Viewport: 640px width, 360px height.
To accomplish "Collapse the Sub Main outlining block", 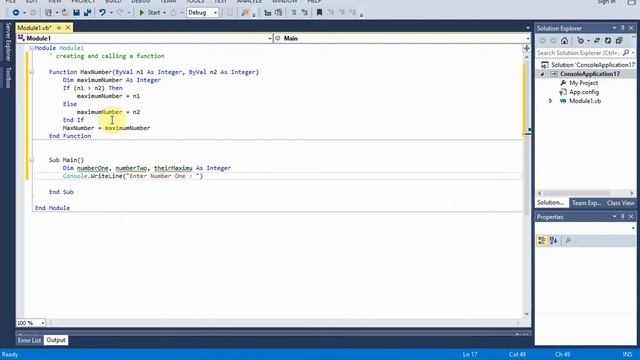I will pyautogui.click(x=31, y=160).
